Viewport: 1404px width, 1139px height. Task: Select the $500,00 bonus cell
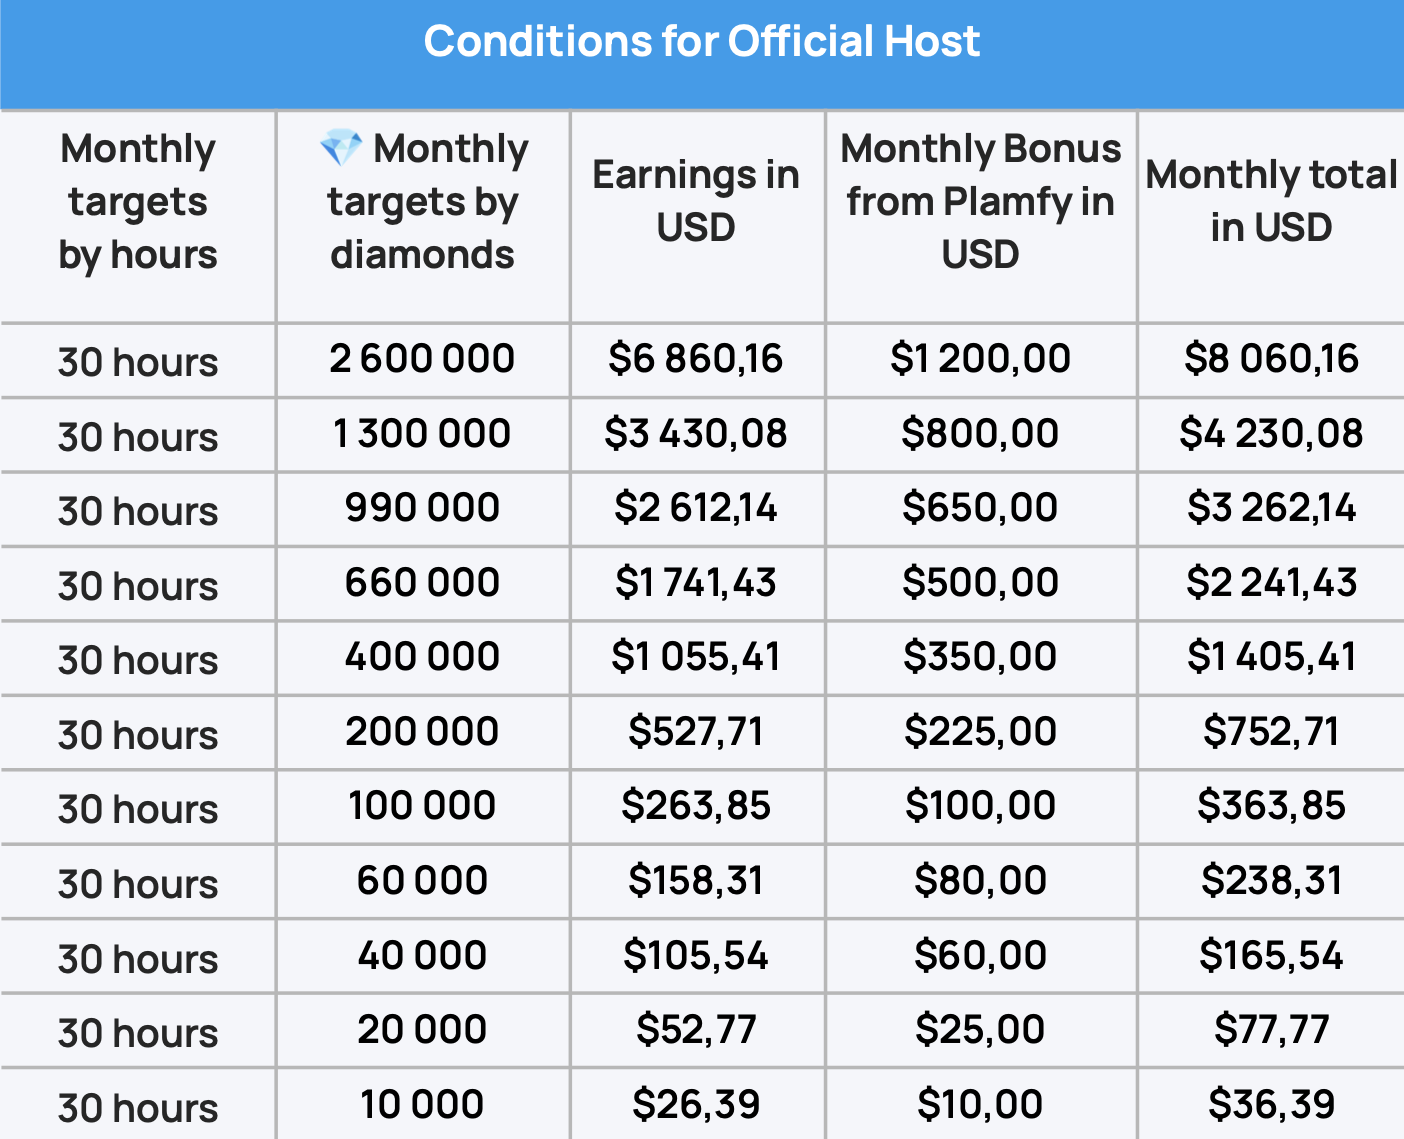(981, 583)
